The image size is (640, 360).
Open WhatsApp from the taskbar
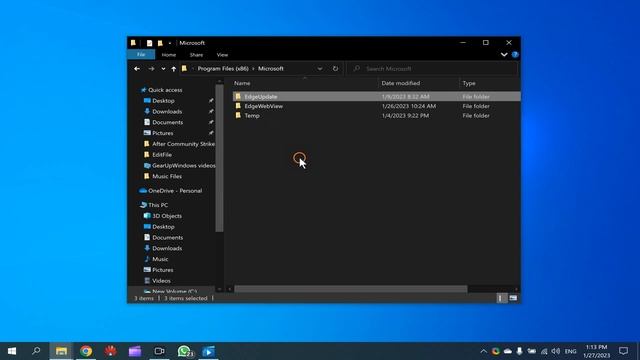click(x=184, y=351)
